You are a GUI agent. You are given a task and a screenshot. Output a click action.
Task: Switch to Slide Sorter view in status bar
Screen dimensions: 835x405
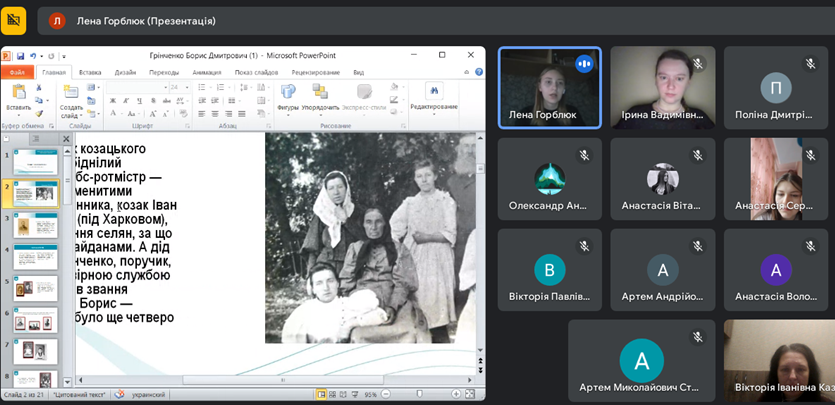pos(333,395)
